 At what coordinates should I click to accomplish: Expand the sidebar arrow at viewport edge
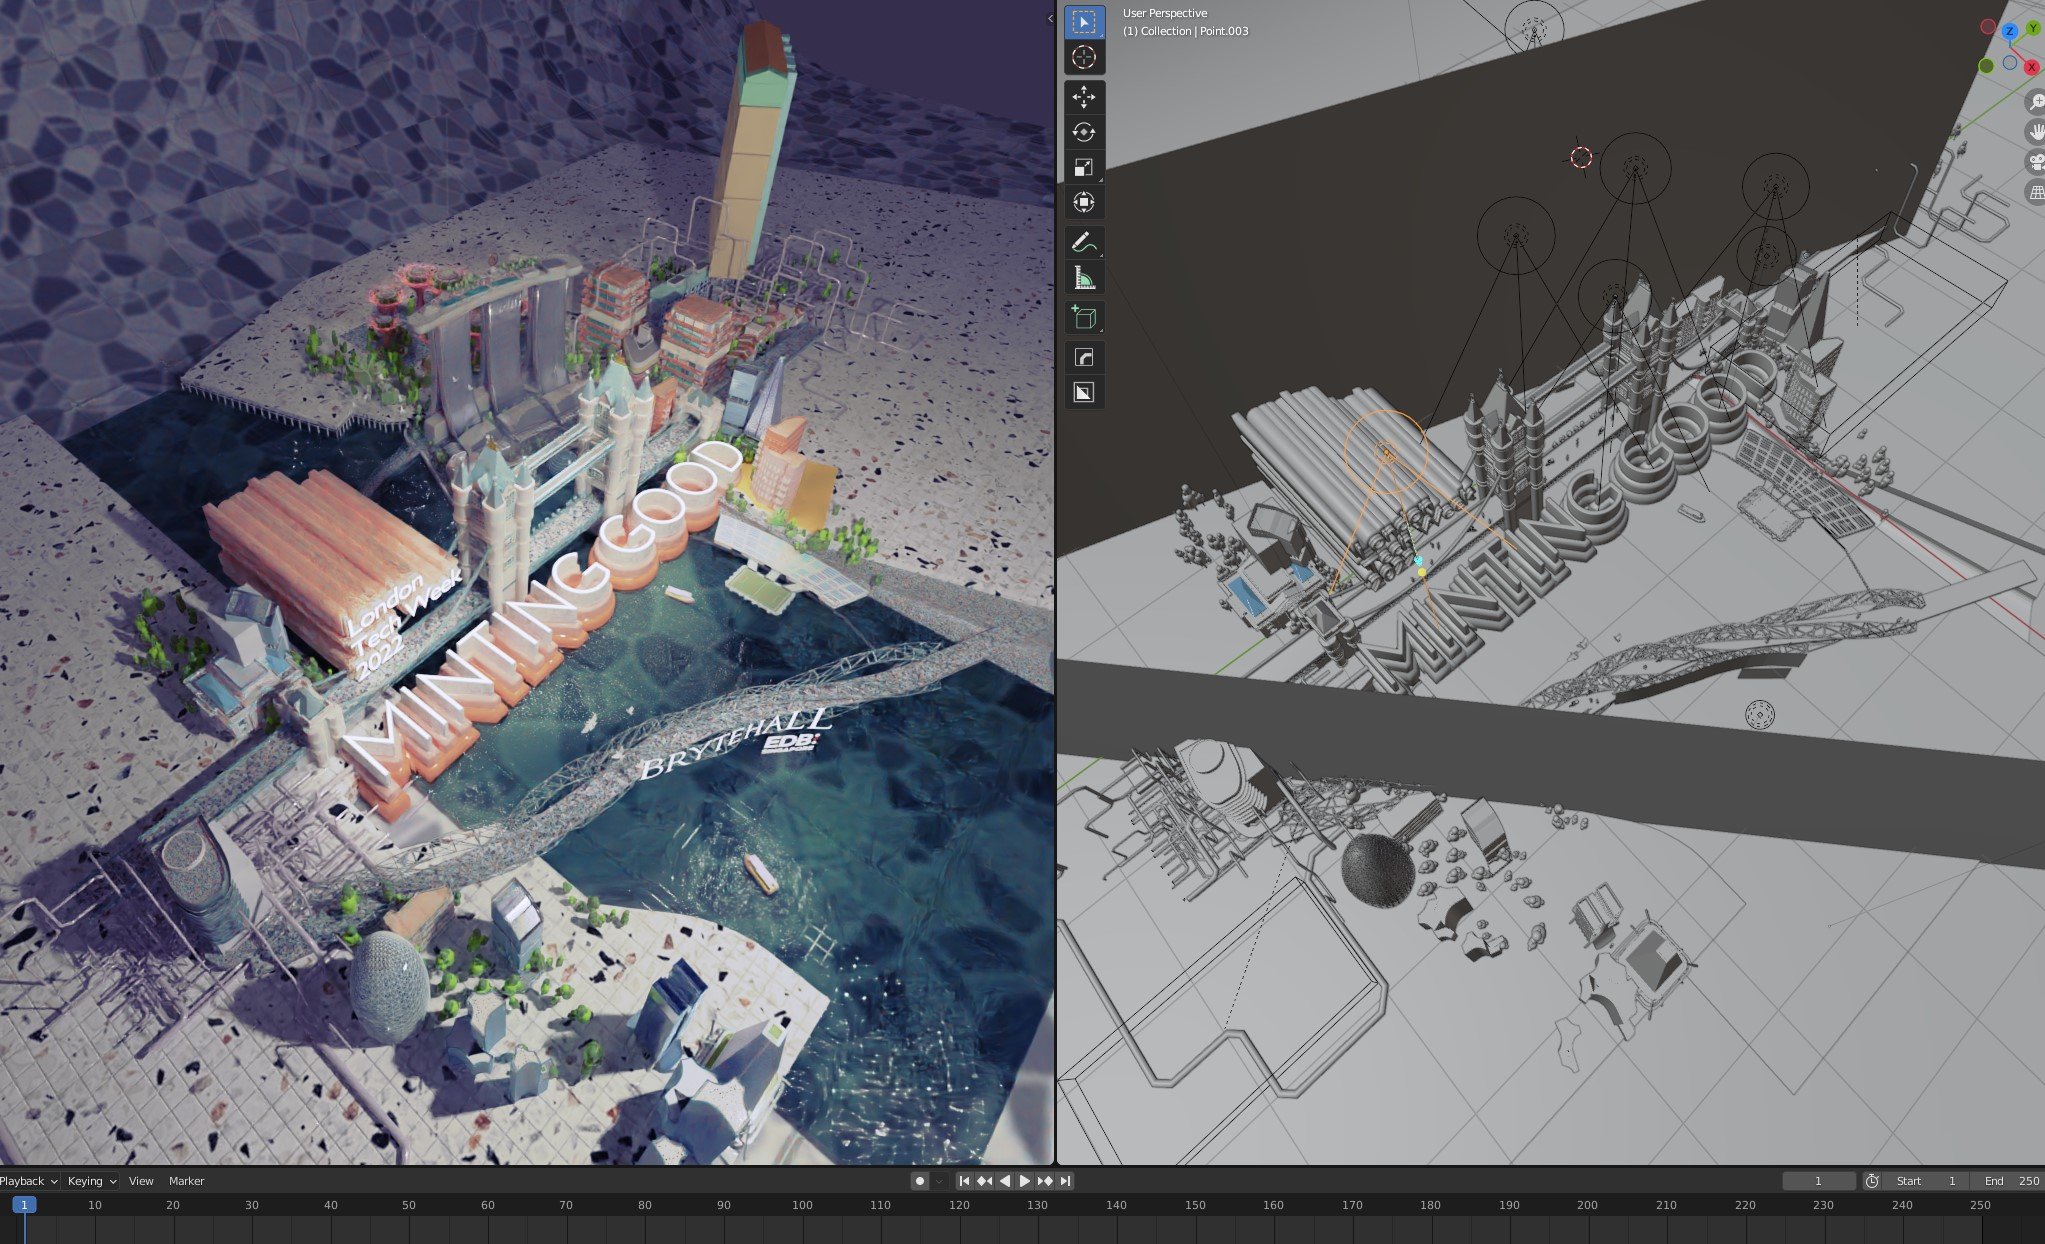pos(1050,18)
